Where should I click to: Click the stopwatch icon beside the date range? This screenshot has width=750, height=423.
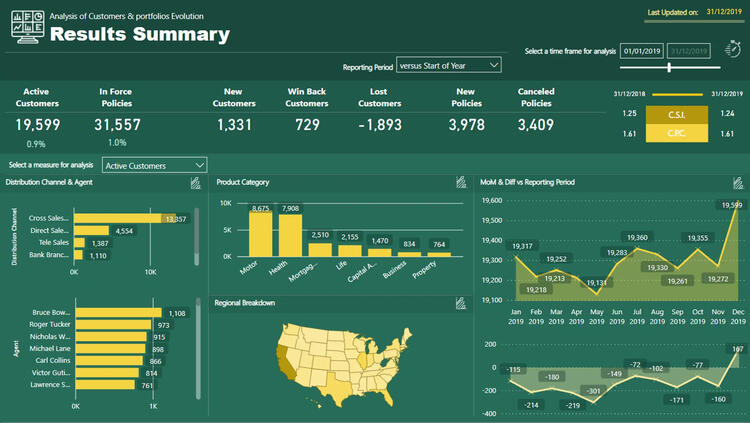[732, 50]
